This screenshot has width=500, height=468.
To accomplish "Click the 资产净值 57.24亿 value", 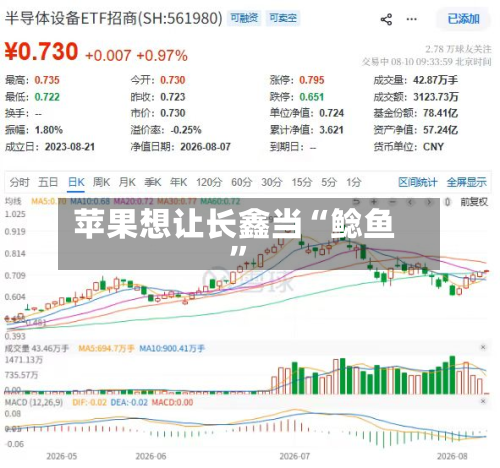I will point(440,130).
